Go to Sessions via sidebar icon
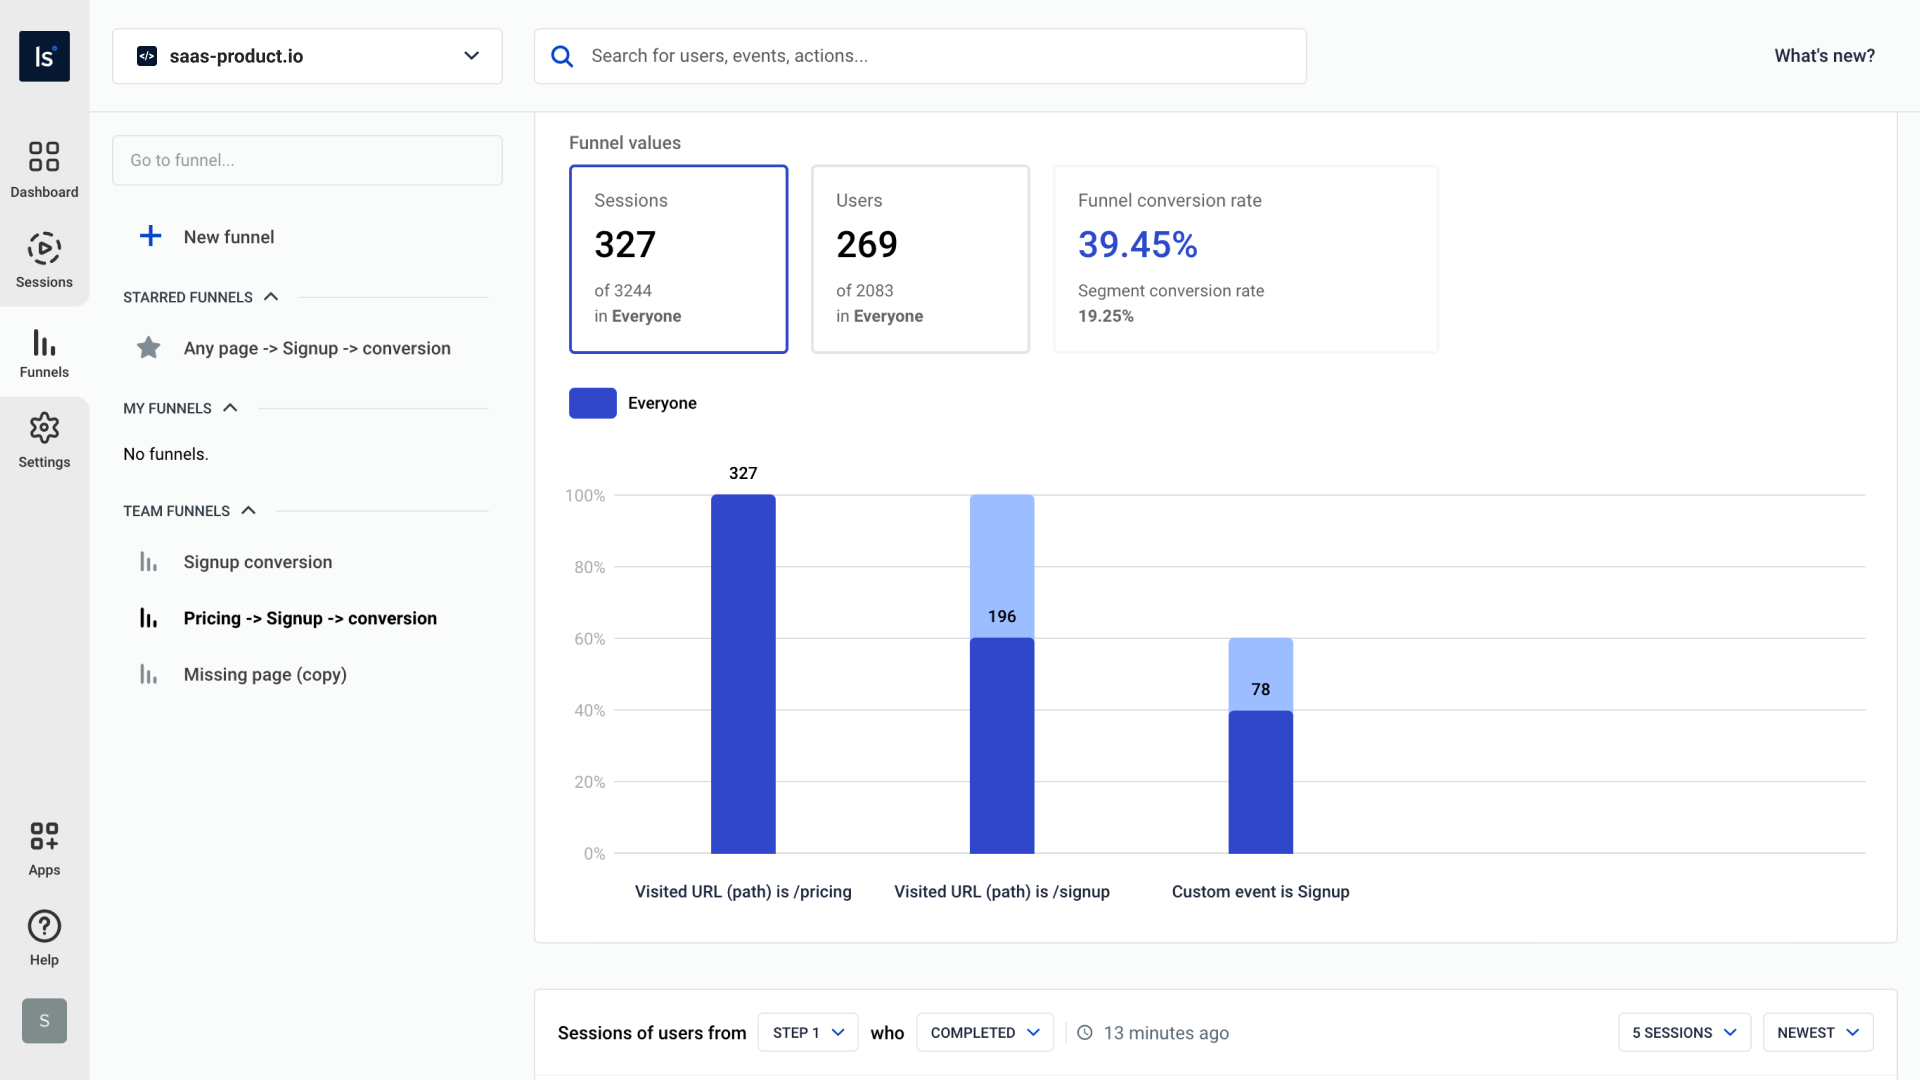Image resolution: width=1920 pixels, height=1080 pixels. pyautogui.click(x=44, y=259)
